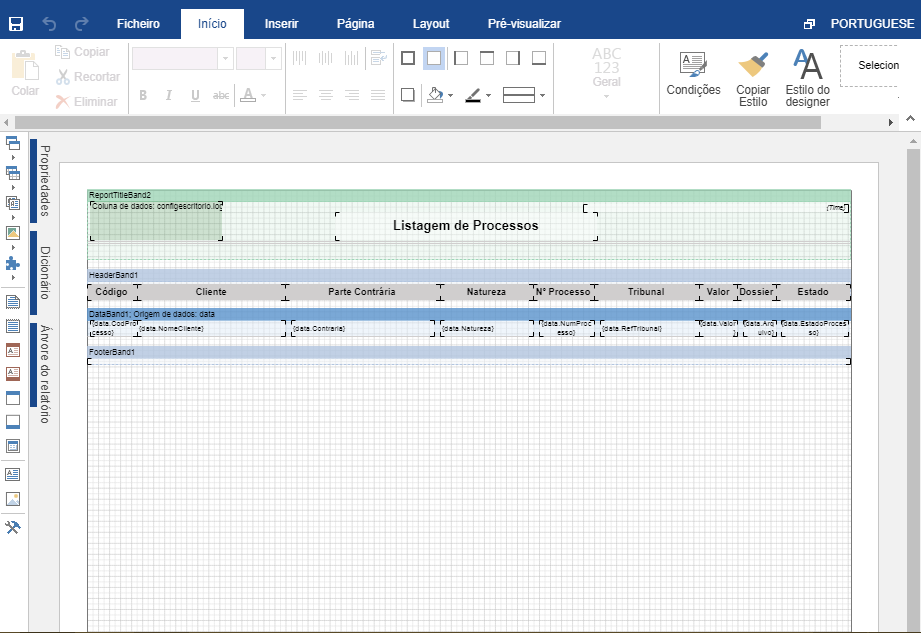
Task: Click the font color letter A swatch
Action: tap(248, 95)
